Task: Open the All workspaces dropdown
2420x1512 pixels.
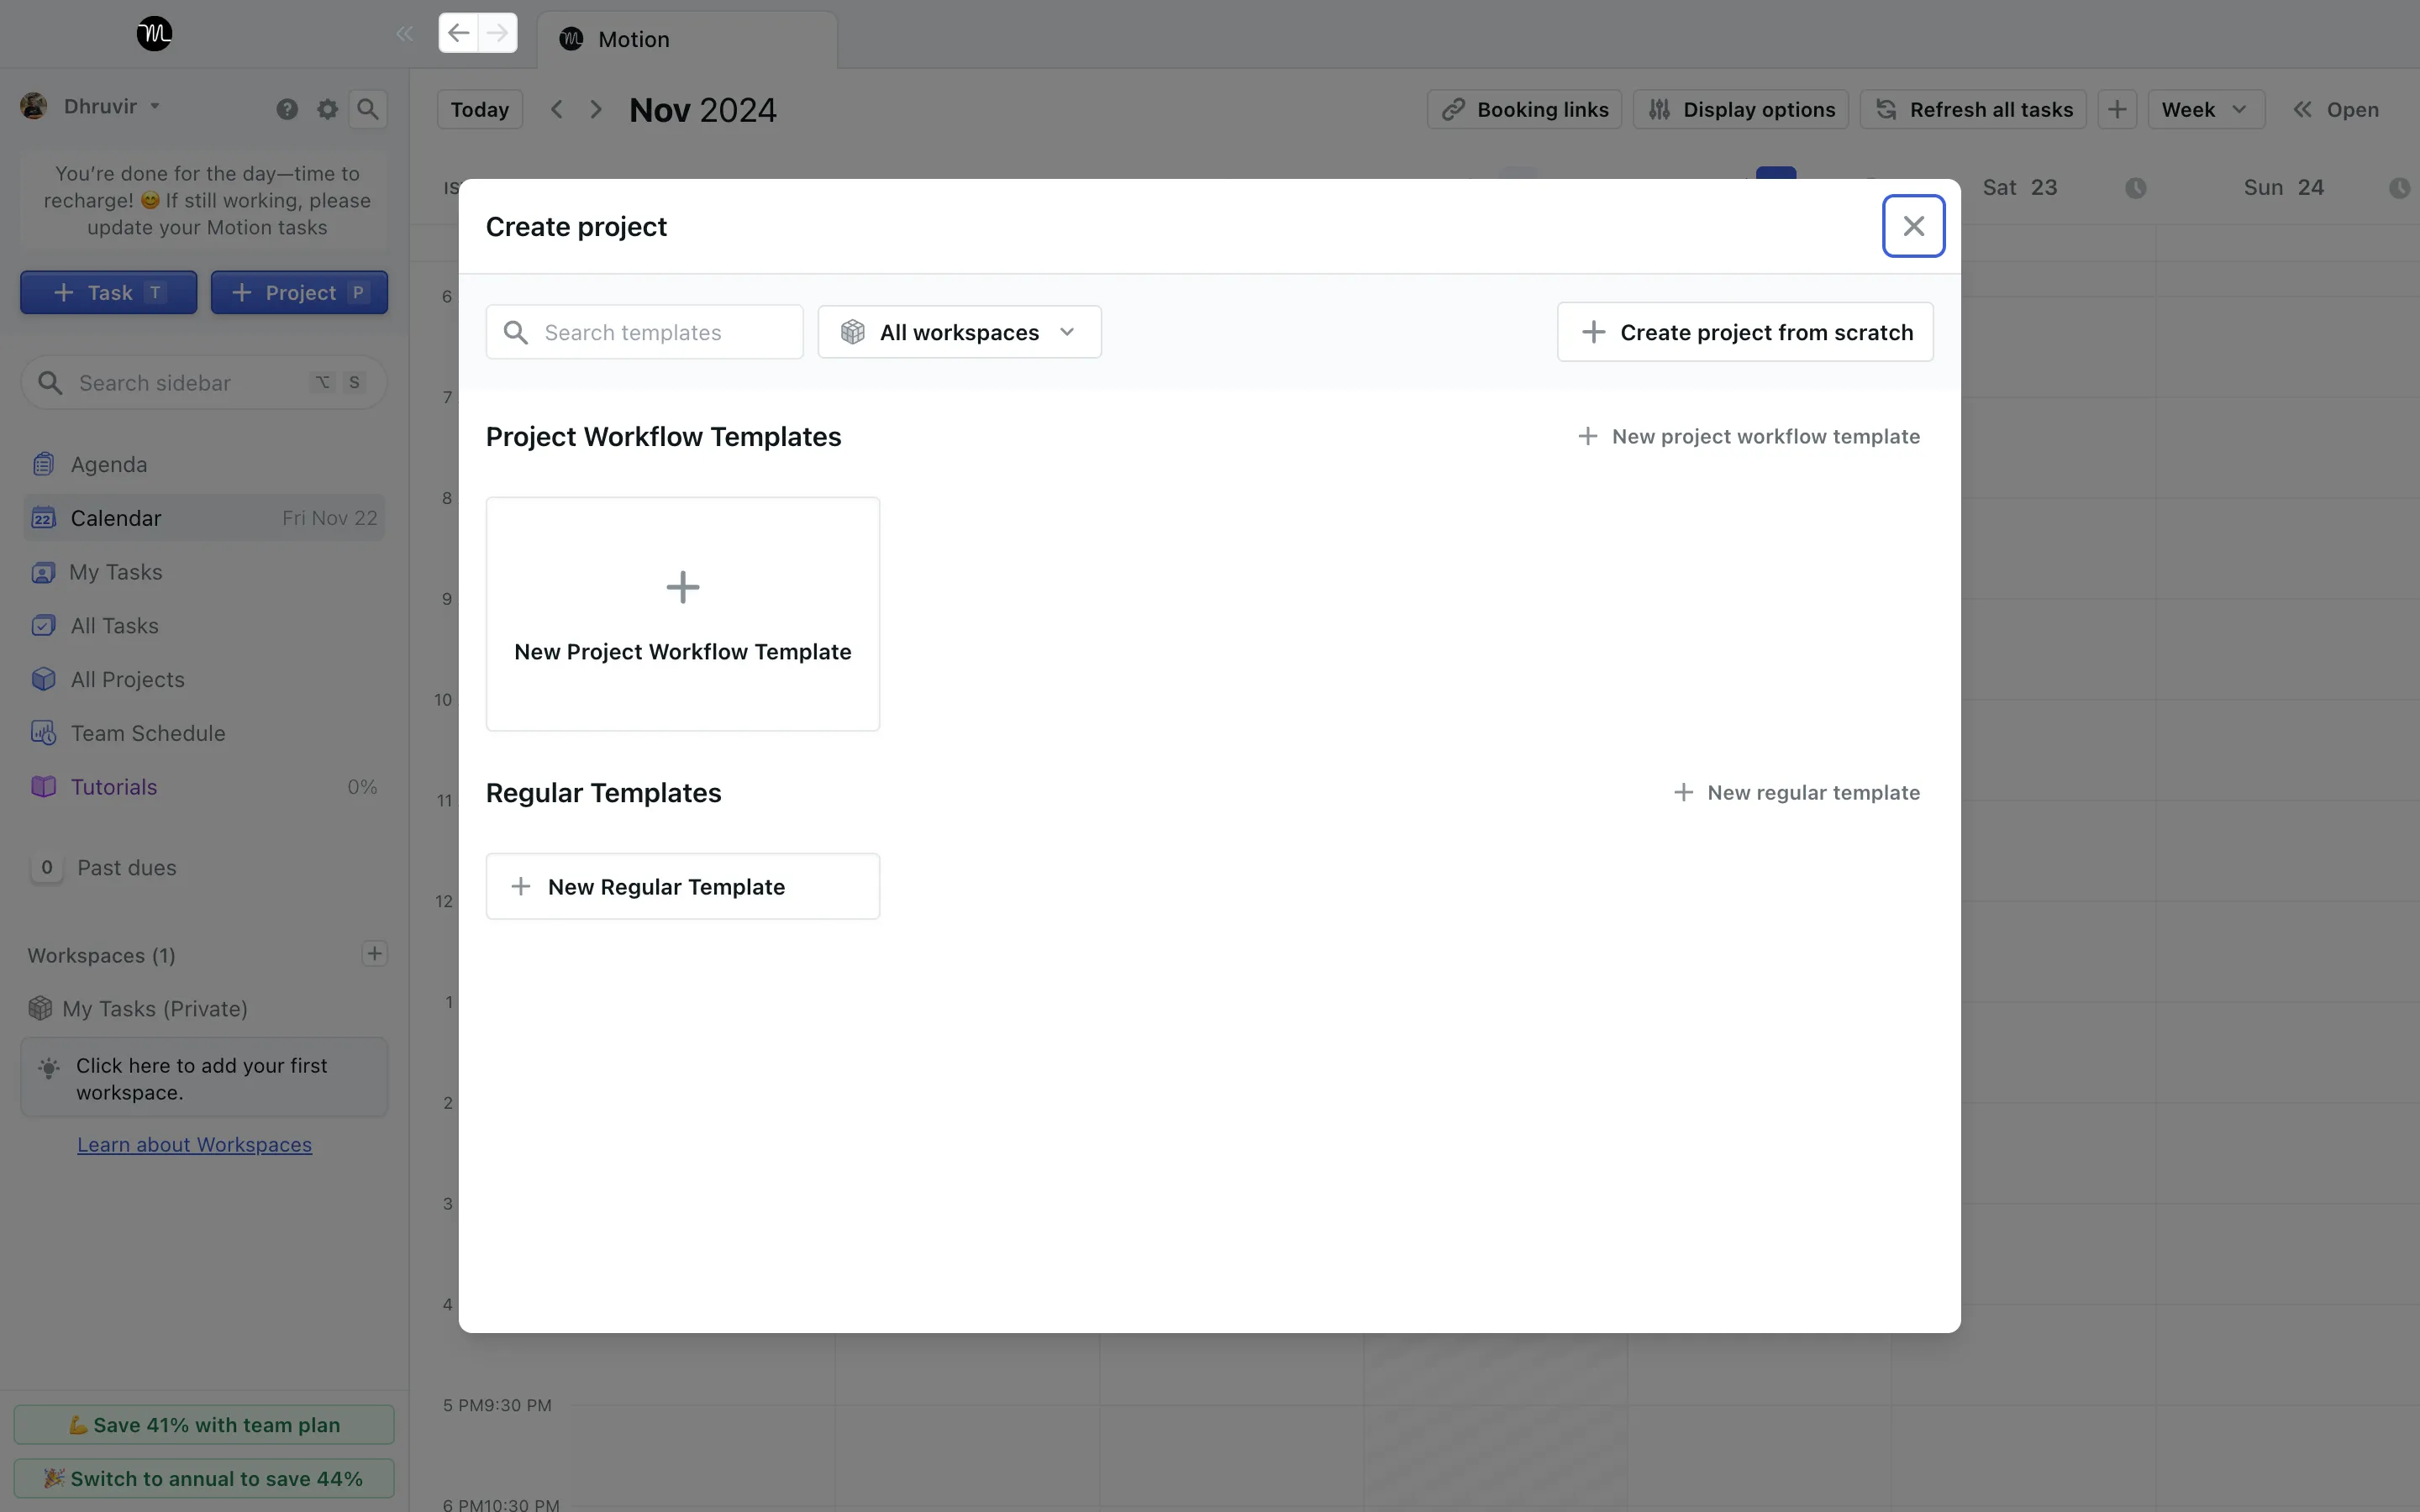Action: coord(959,332)
